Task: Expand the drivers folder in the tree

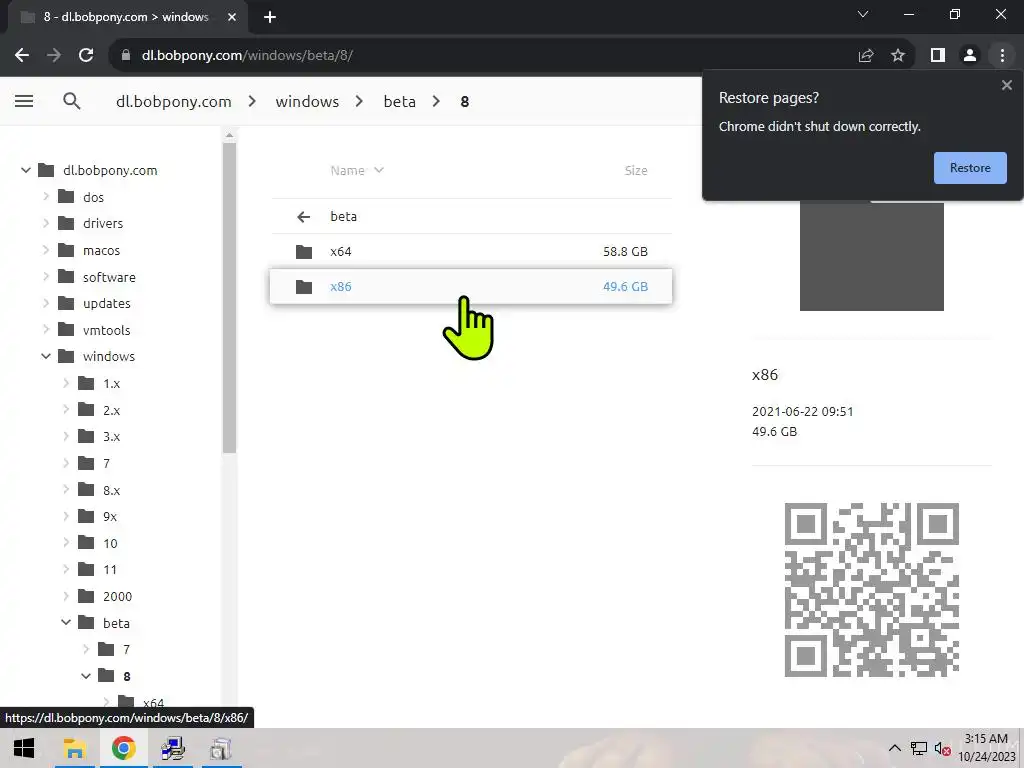Action: coord(46,223)
